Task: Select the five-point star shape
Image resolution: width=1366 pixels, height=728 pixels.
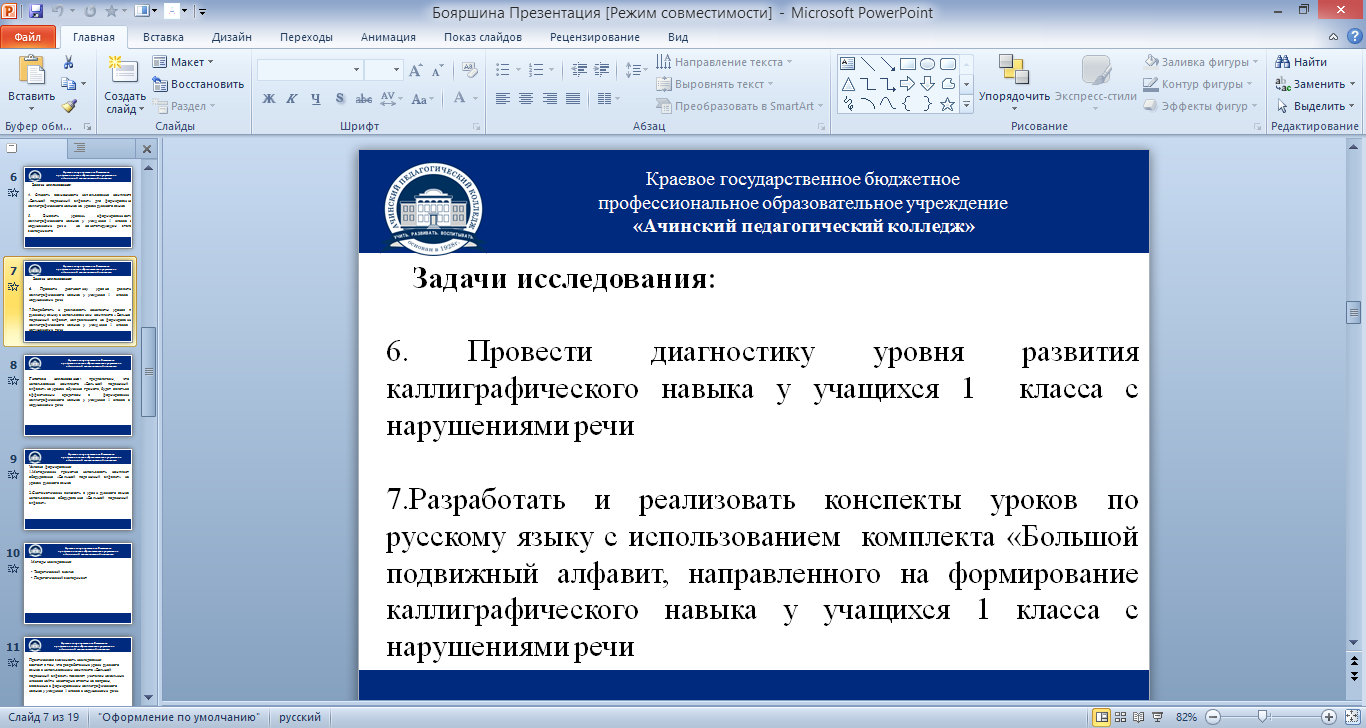Action: pyautogui.click(x=948, y=103)
